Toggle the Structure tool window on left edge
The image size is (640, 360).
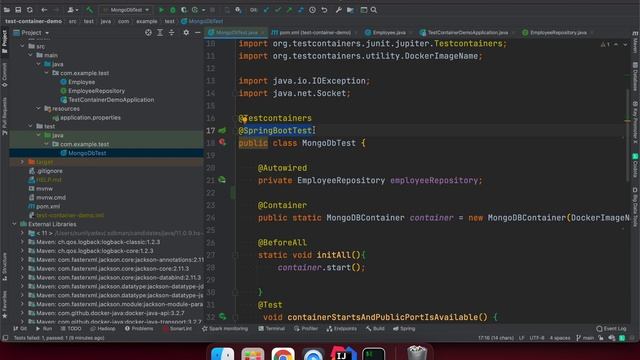[x=4, y=267]
